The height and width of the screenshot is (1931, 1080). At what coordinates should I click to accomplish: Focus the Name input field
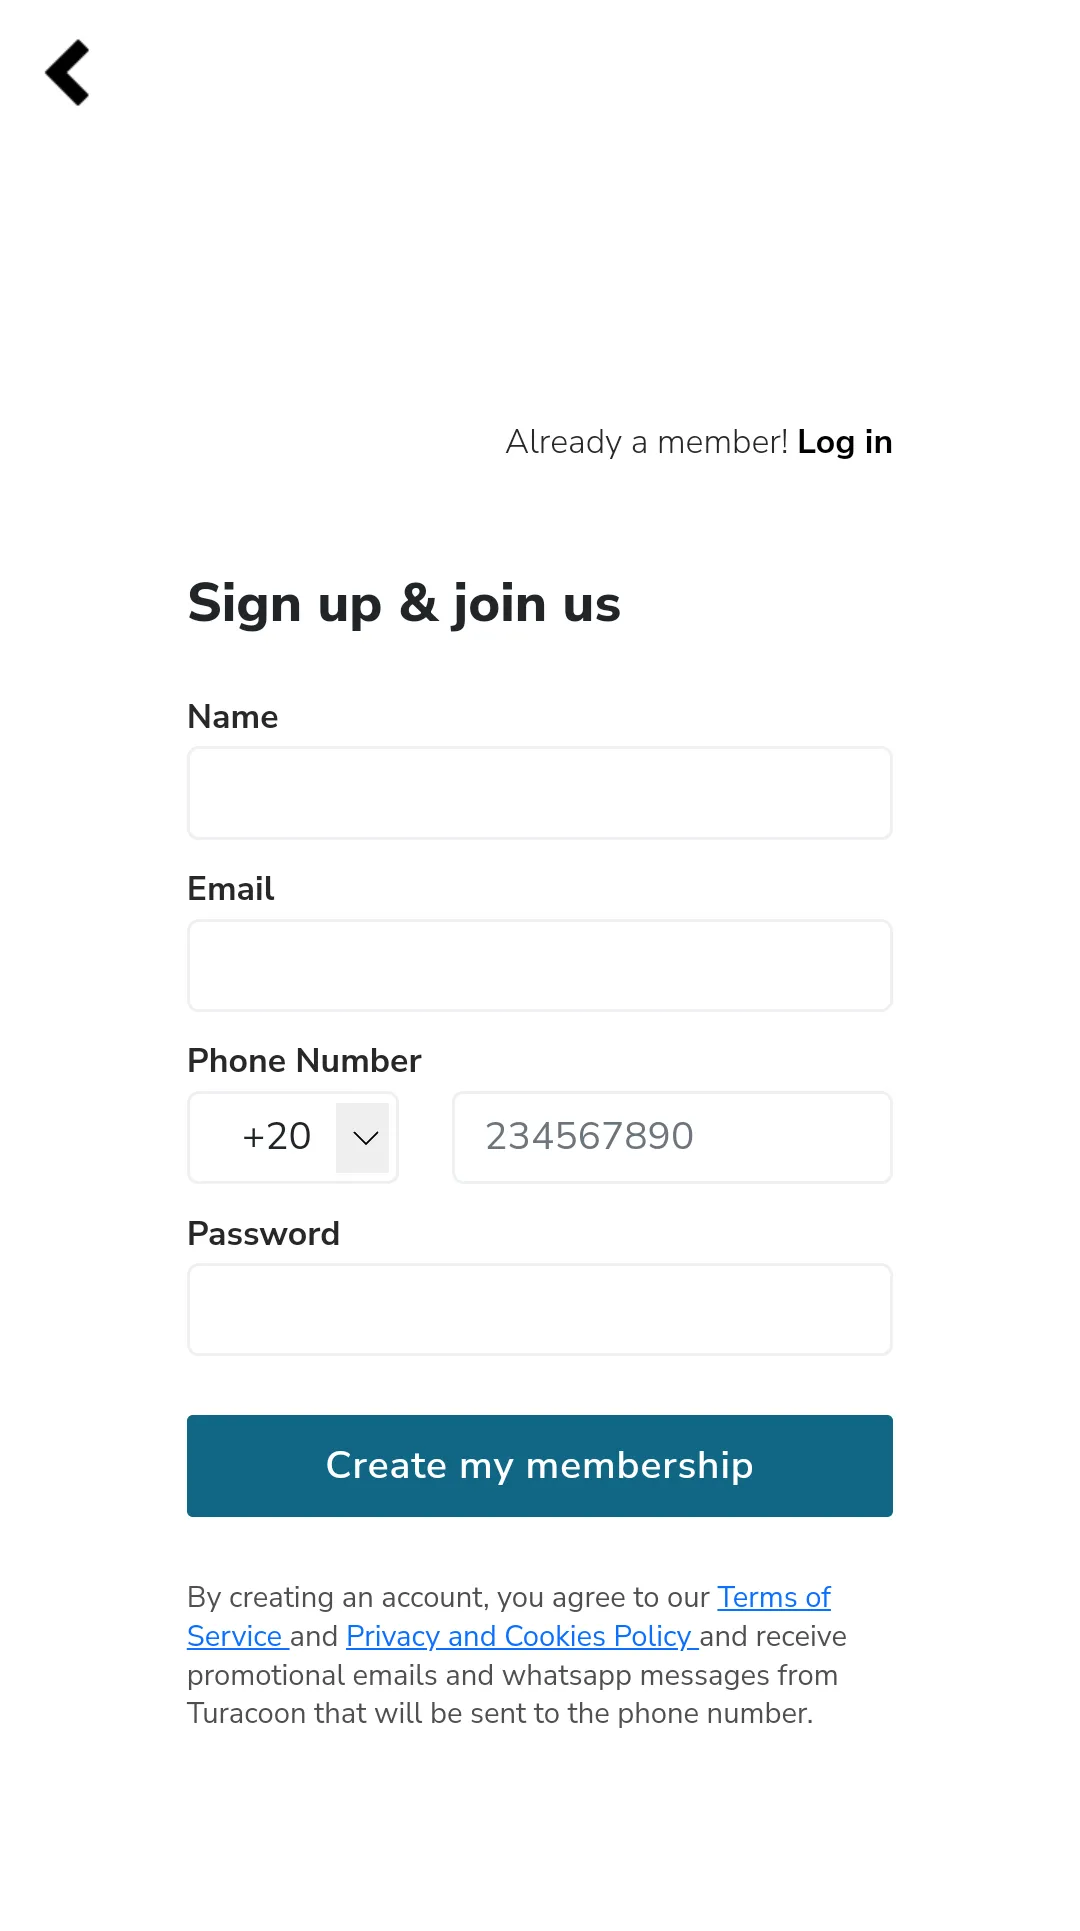[539, 793]
